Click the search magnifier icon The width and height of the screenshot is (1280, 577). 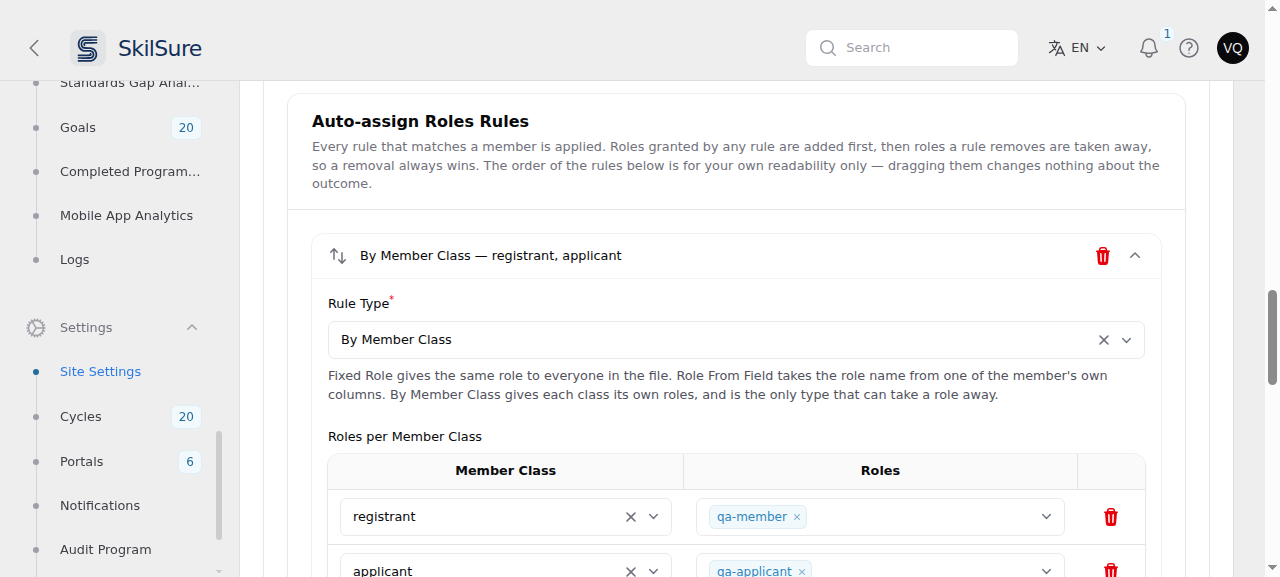point(827,48)
